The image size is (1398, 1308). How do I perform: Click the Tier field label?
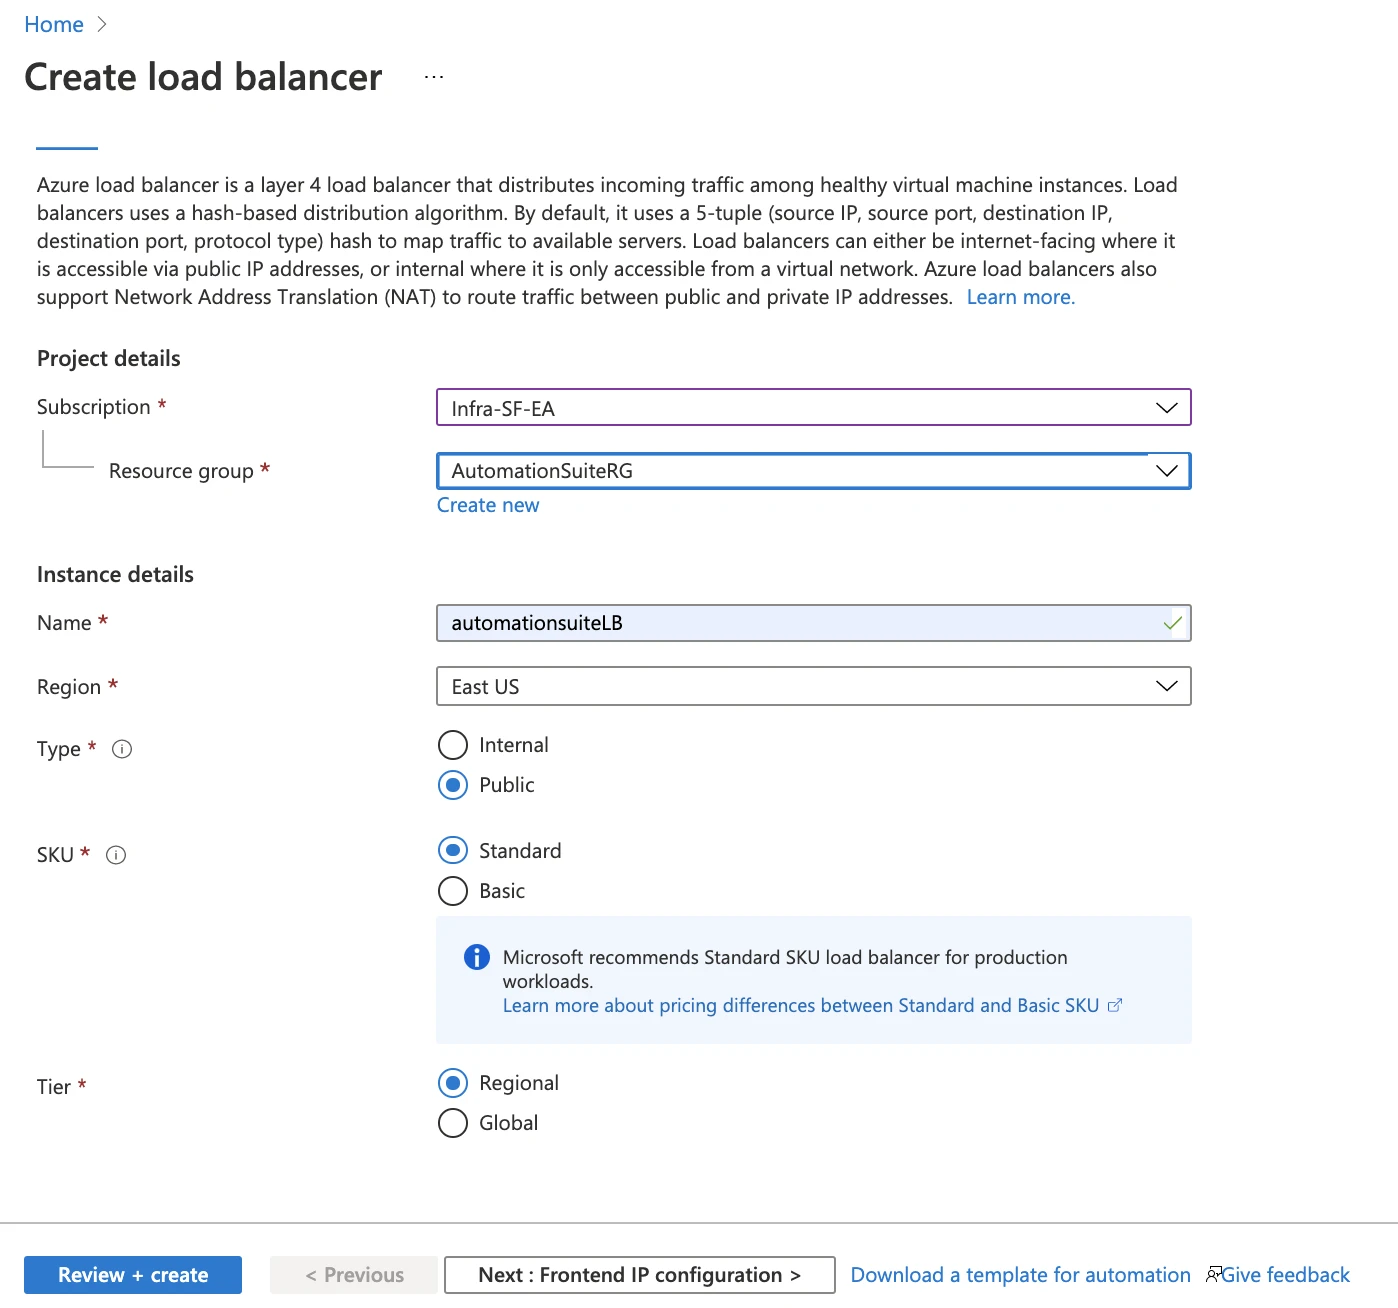[54, 1087]
